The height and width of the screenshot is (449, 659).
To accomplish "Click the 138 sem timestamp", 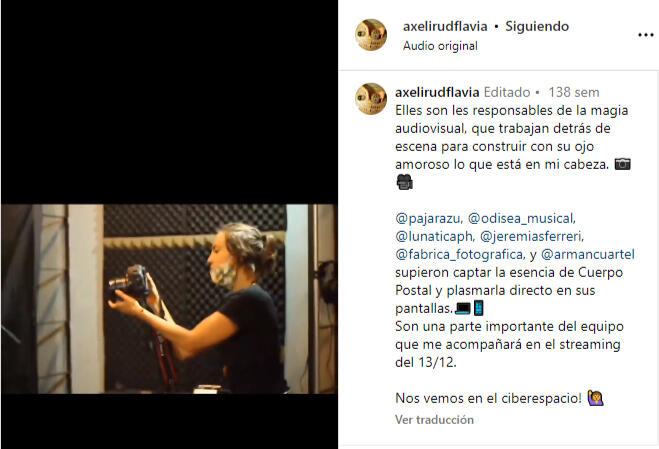I will pyautogui.click(x=574, y=92).
